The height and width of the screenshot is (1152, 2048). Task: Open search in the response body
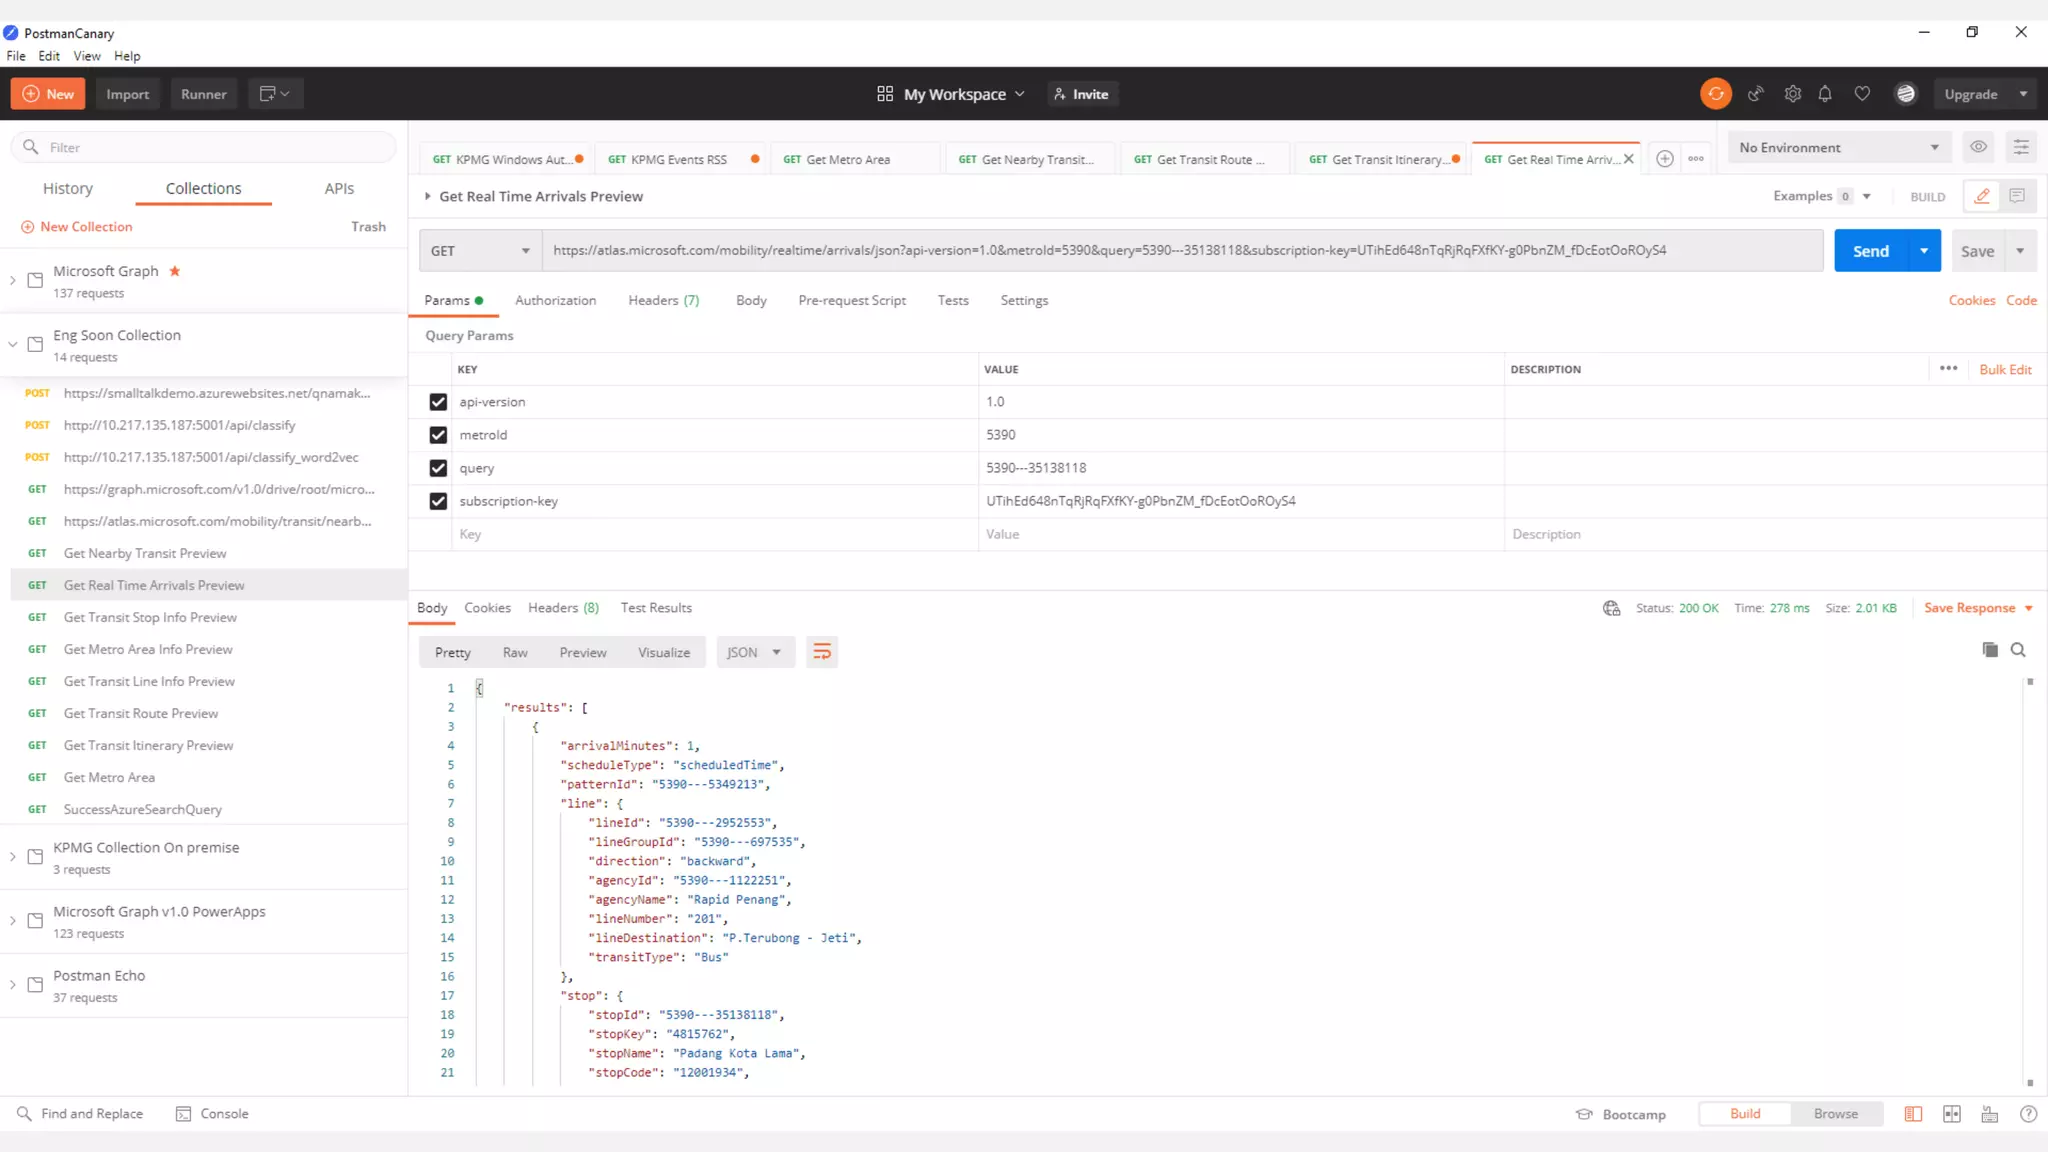point(2018,650)
